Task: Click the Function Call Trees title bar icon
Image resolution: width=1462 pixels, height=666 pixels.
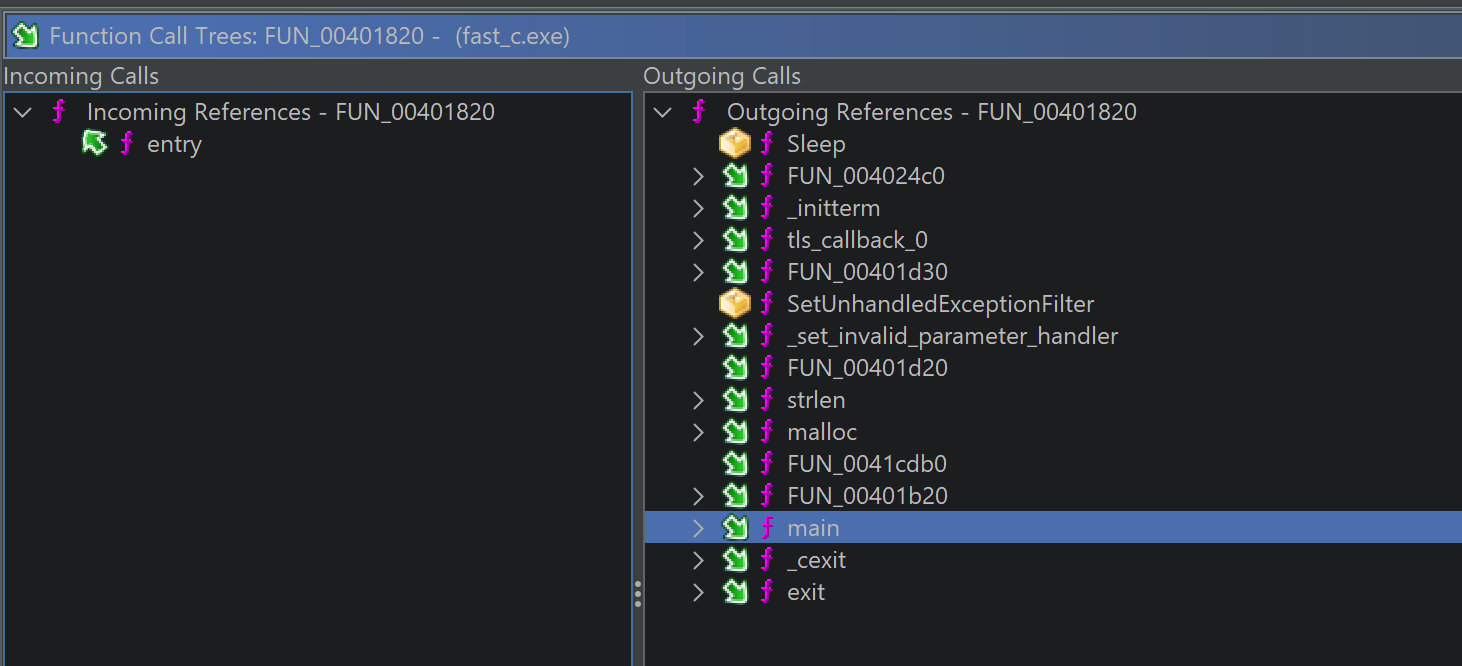Action: (24, 36)
